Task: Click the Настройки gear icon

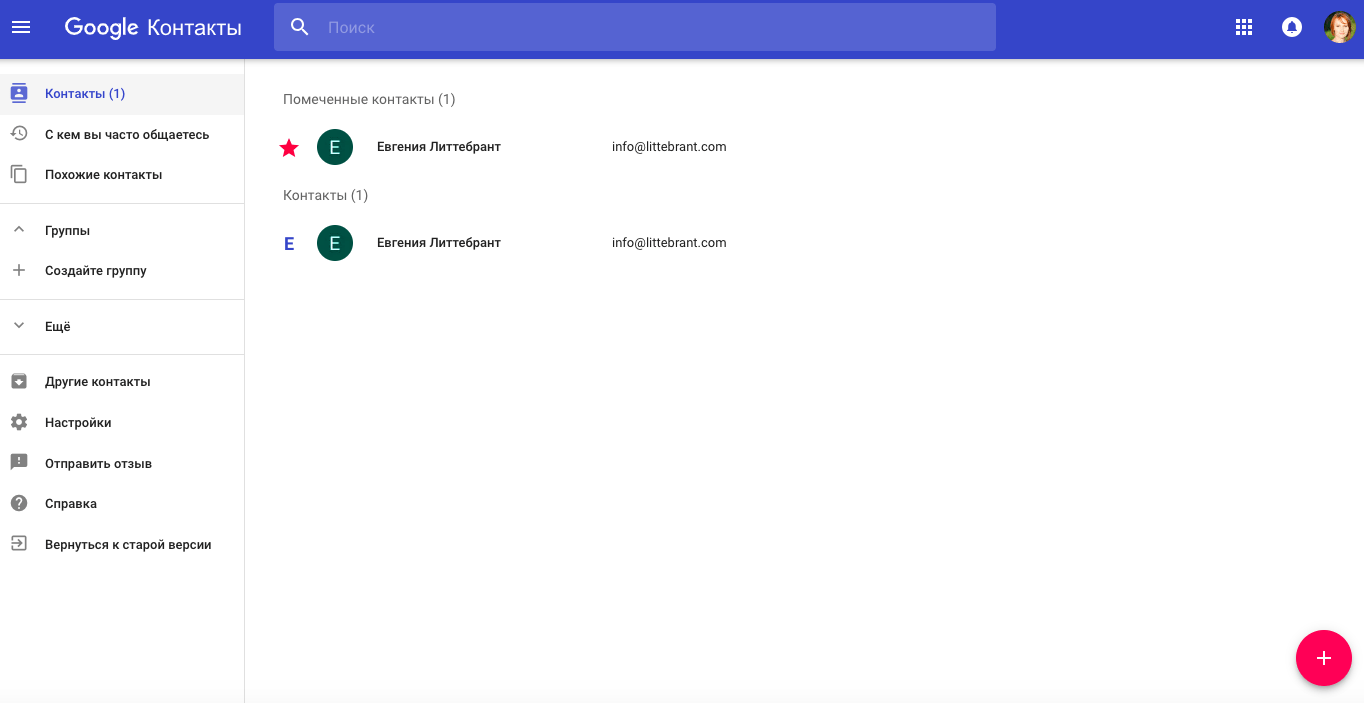Action: pyautogui.click(x=19, y=422)
